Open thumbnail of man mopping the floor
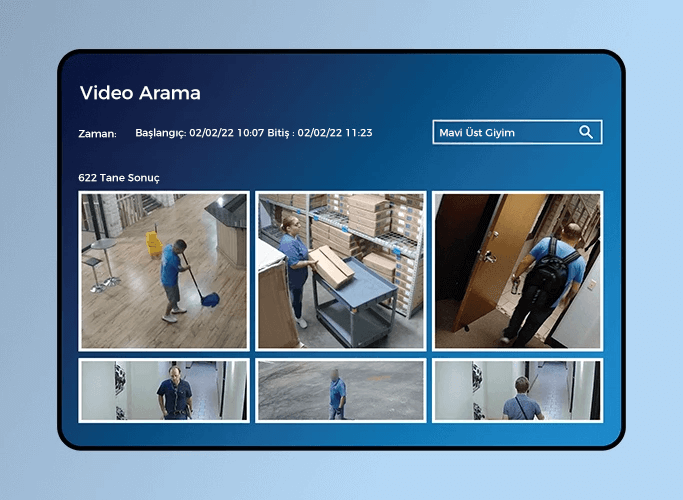This screenshot has width=683, height=500. click(x=163, y=270)
